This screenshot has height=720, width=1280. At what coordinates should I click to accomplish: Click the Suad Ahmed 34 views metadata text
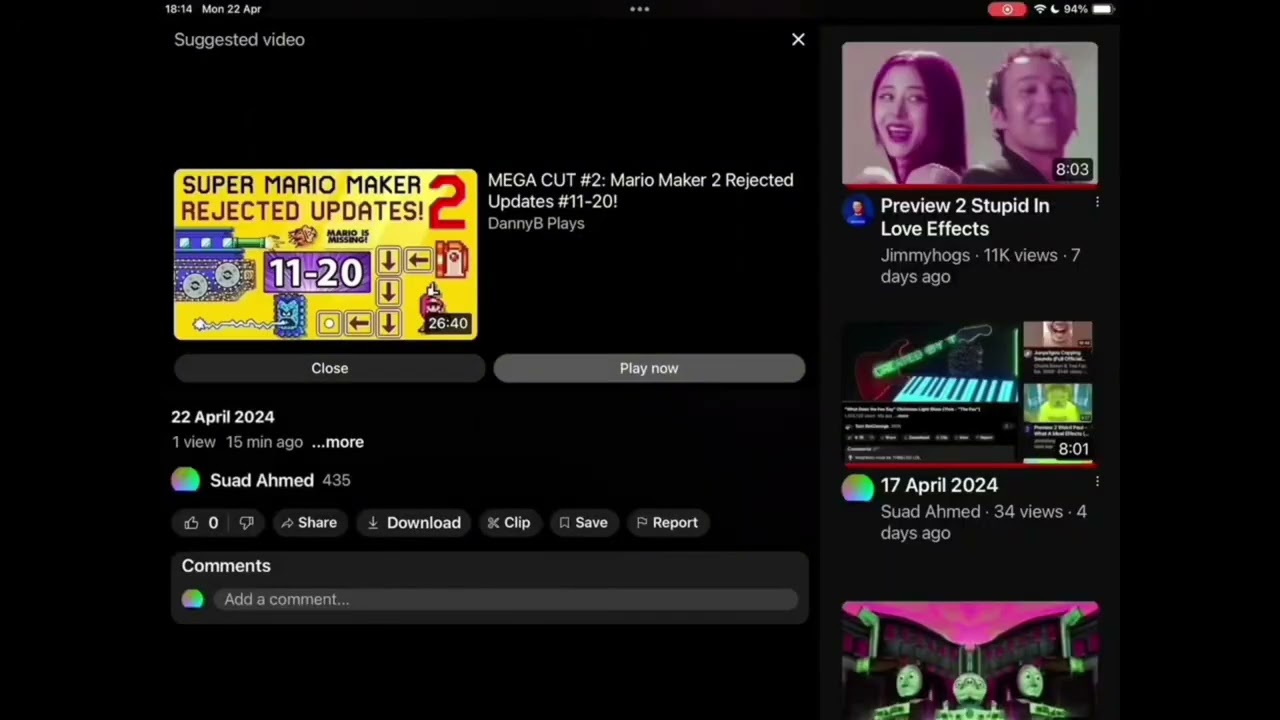[983, 522]
